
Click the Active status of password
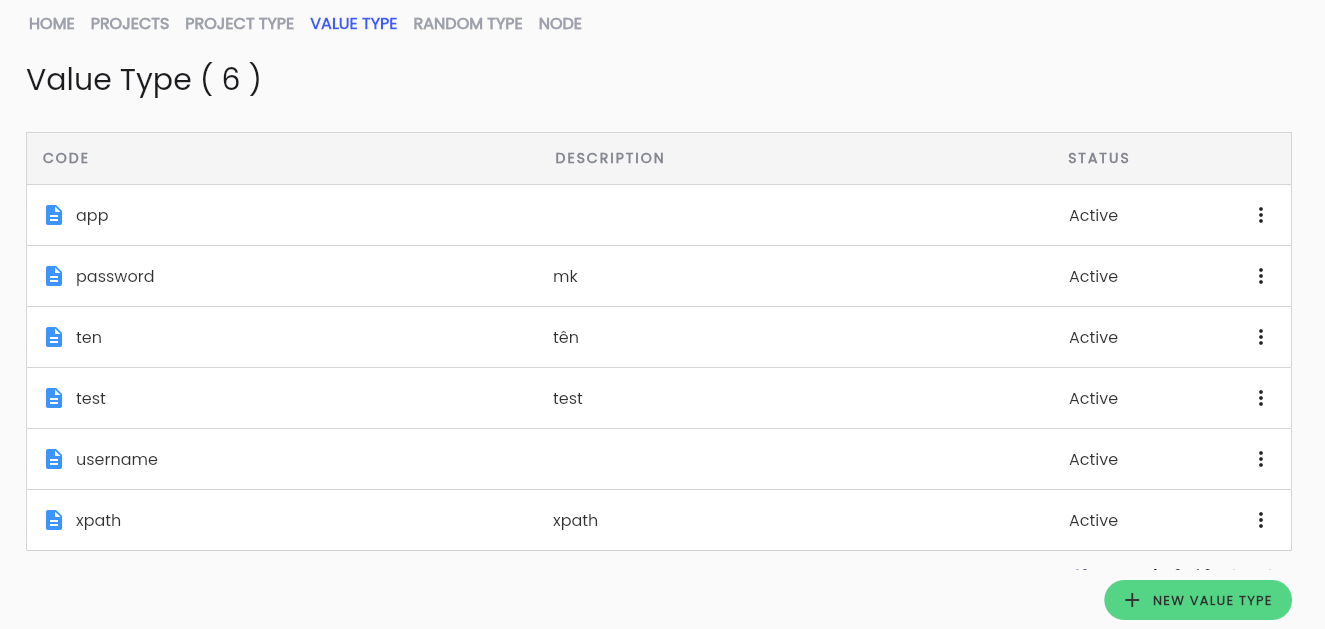tap(1093, 276)
